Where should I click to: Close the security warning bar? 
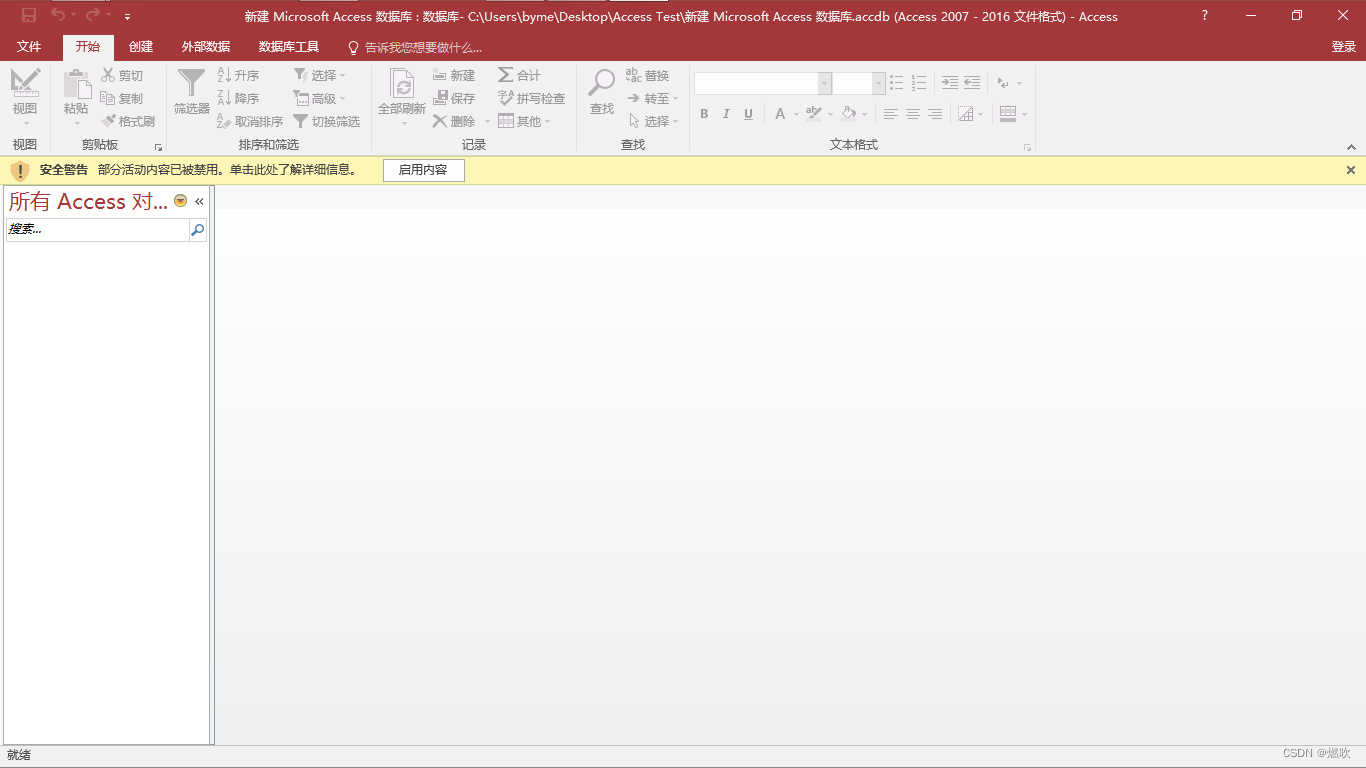[1351, 170]
